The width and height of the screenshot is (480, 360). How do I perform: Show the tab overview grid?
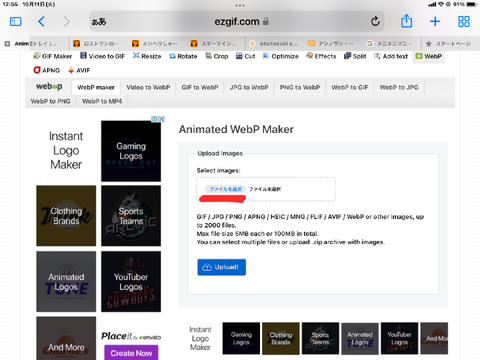click(464, 21)
